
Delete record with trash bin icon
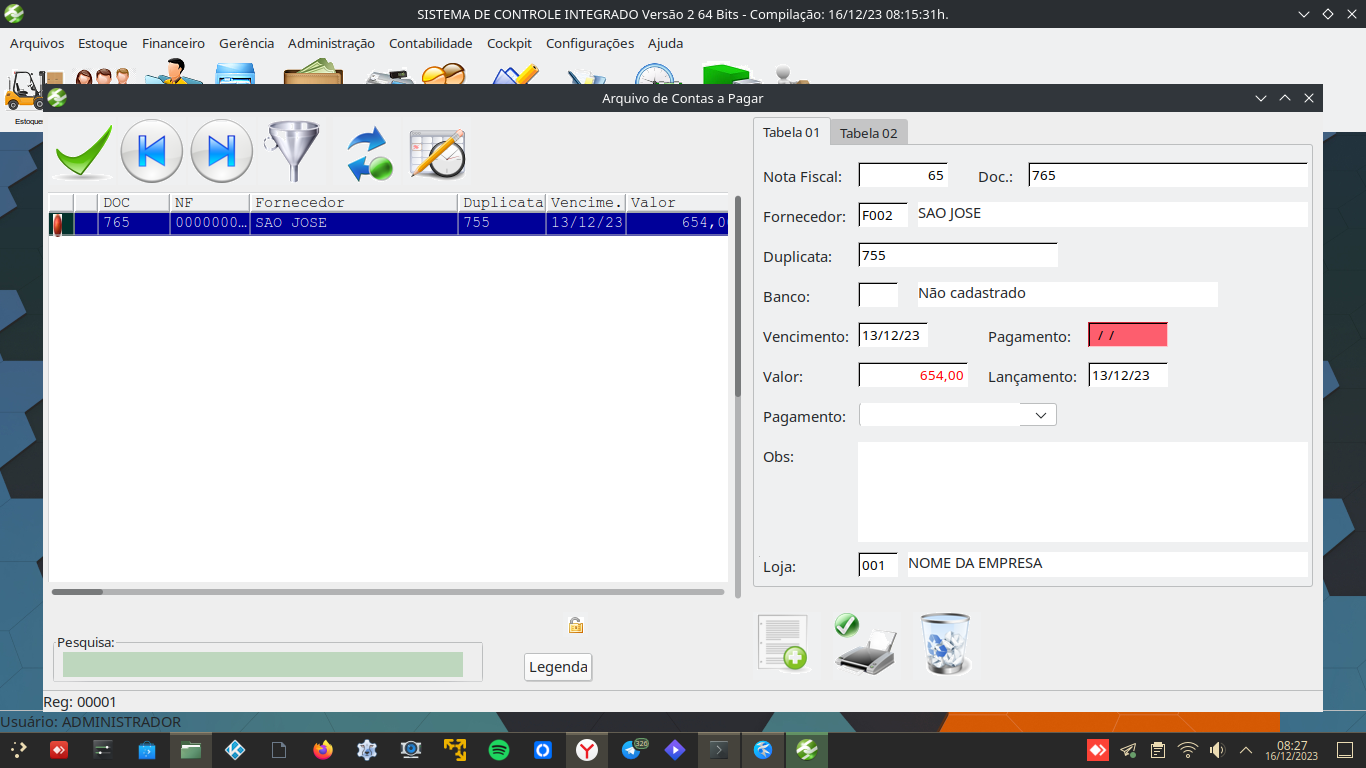point(945,645)
